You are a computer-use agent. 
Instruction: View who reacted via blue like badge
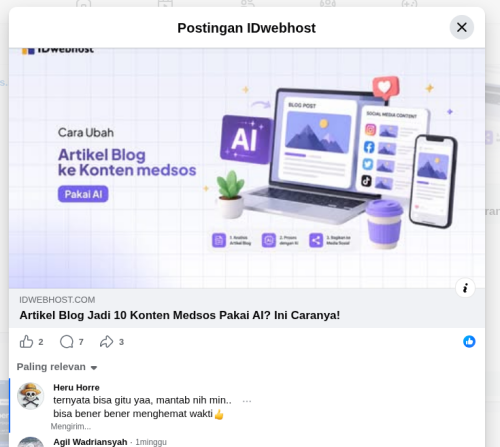click(x=469, y=342)
